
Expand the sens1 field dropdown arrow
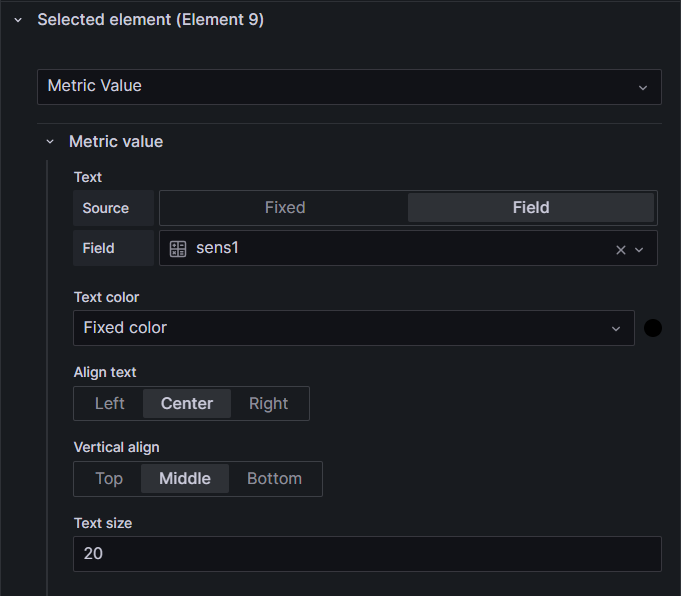click(640, 250)
